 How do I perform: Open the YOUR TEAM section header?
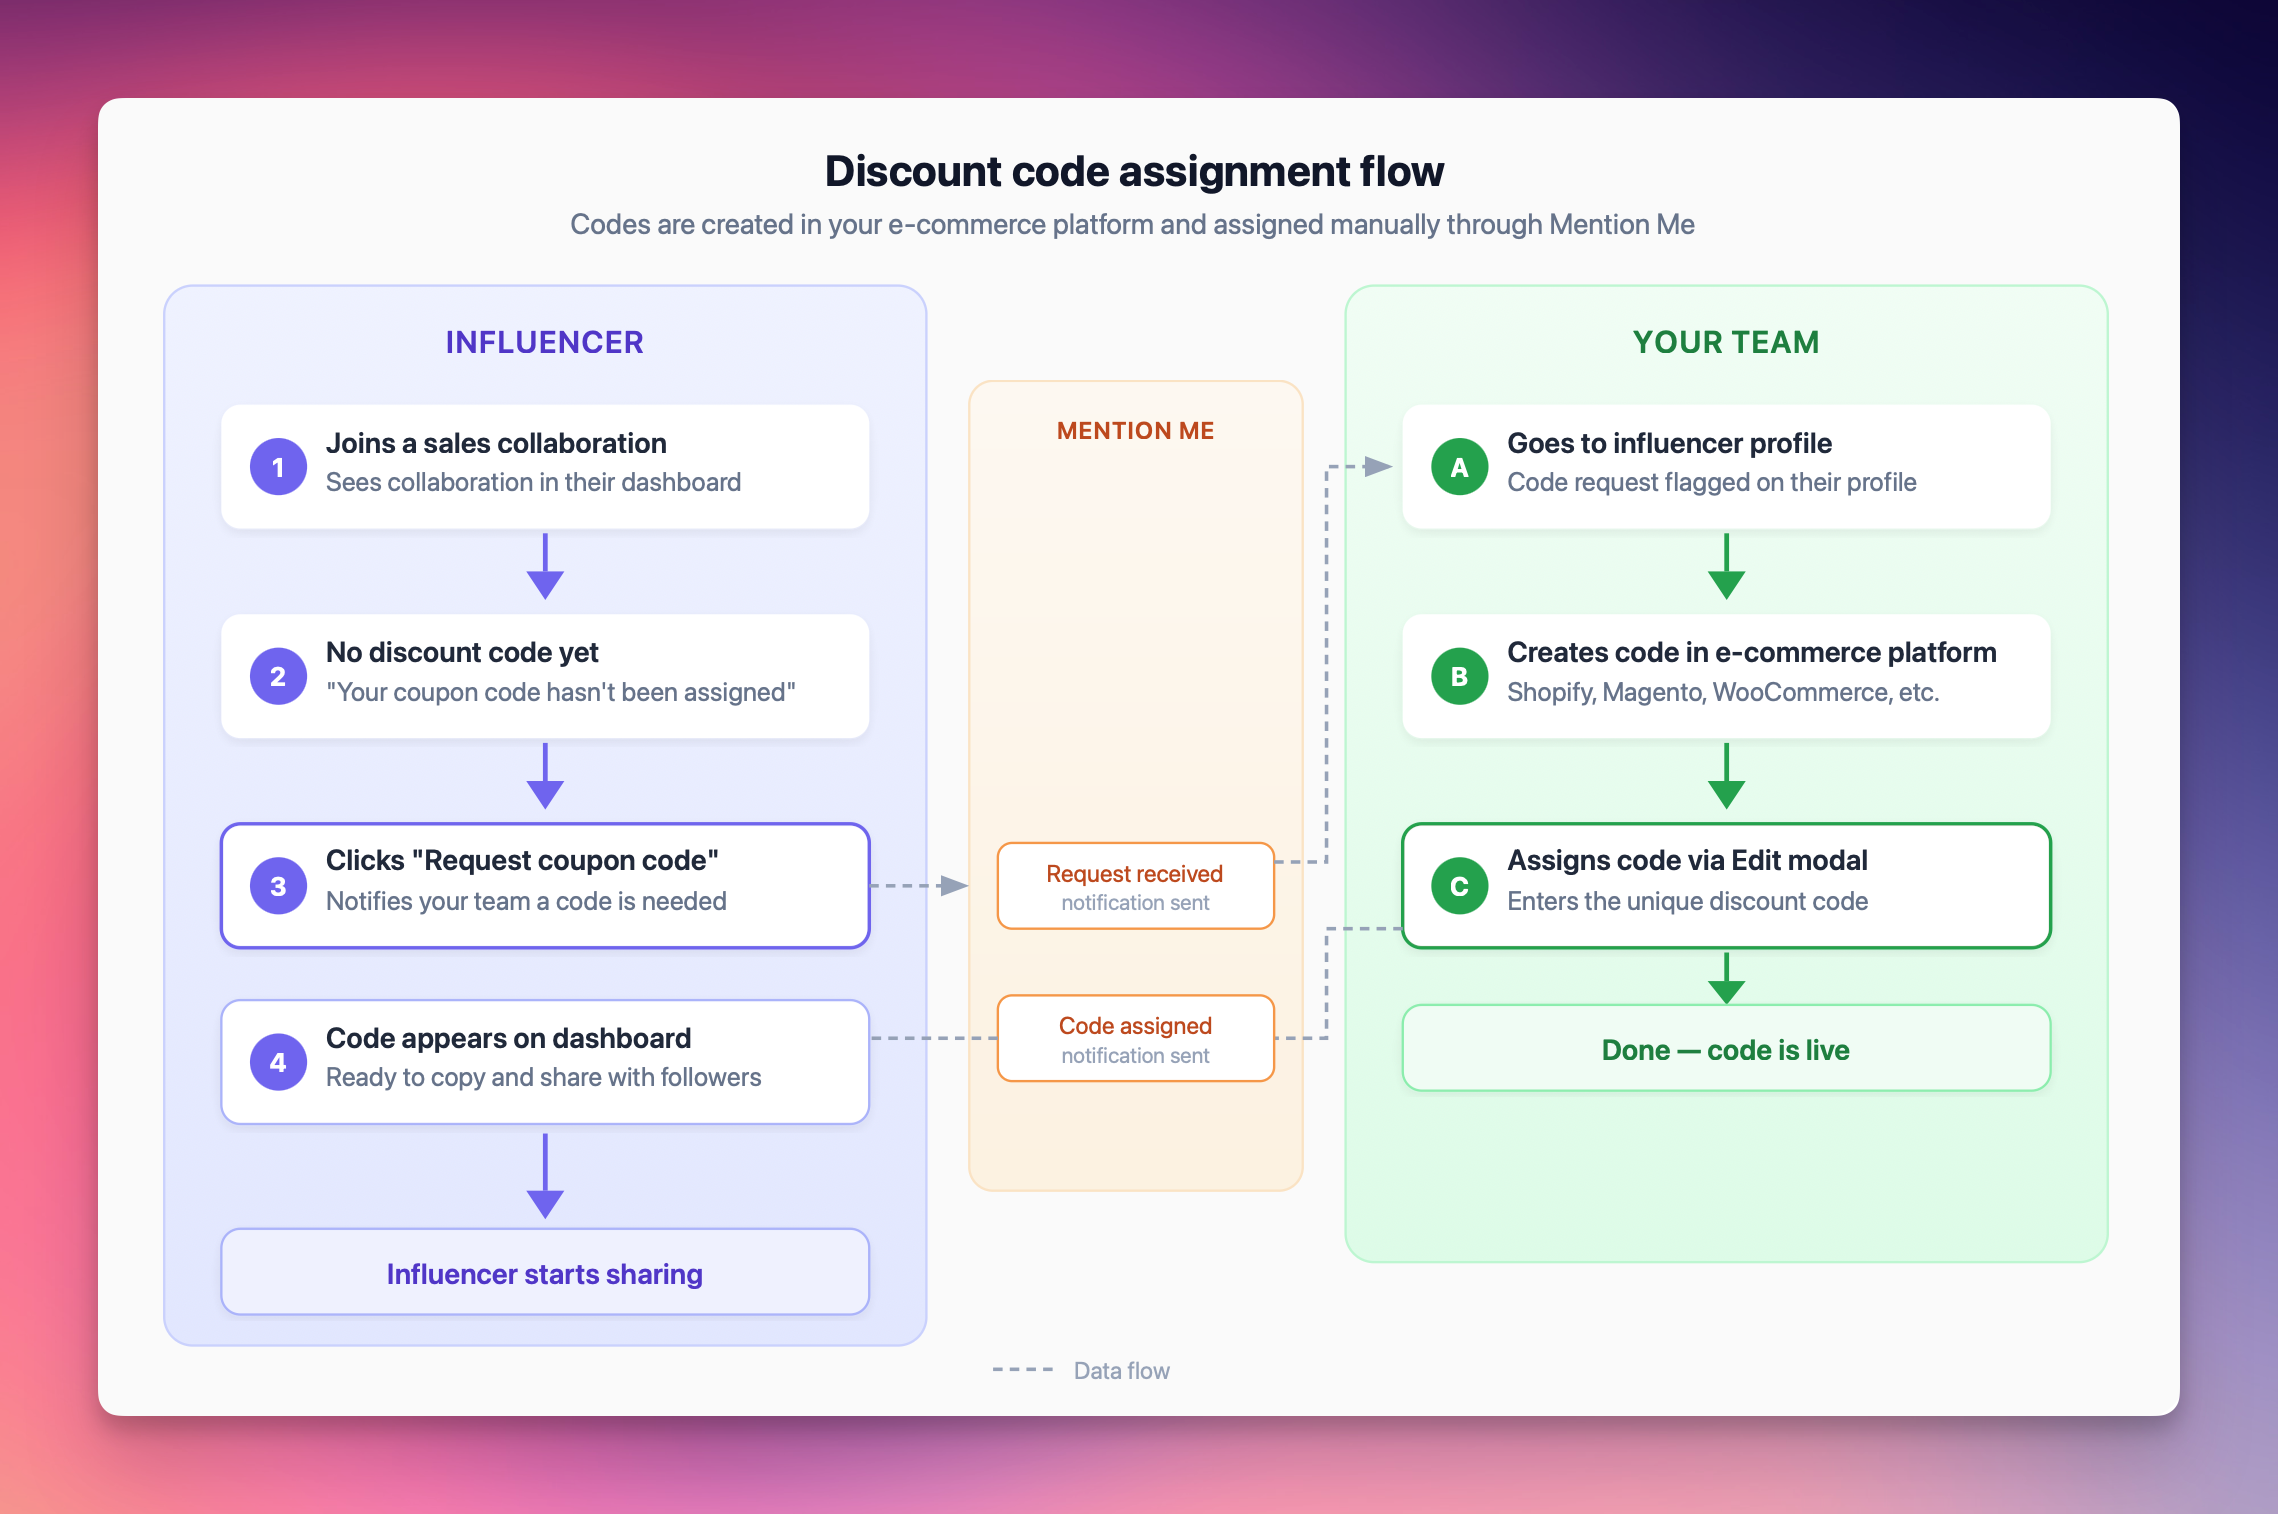1725,342
